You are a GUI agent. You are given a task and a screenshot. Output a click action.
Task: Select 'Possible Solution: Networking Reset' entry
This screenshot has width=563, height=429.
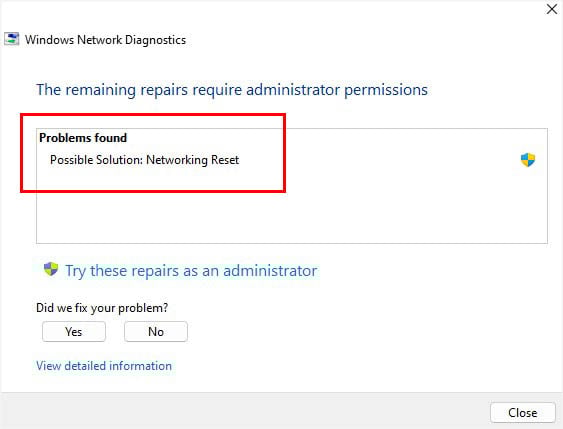click(x=144, y=160)
